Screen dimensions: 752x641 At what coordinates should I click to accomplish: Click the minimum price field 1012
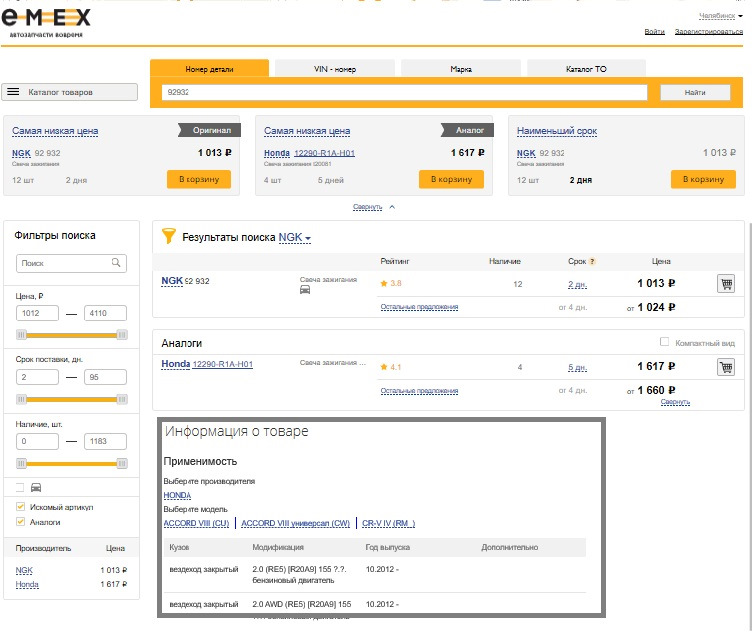click(37, 313)
